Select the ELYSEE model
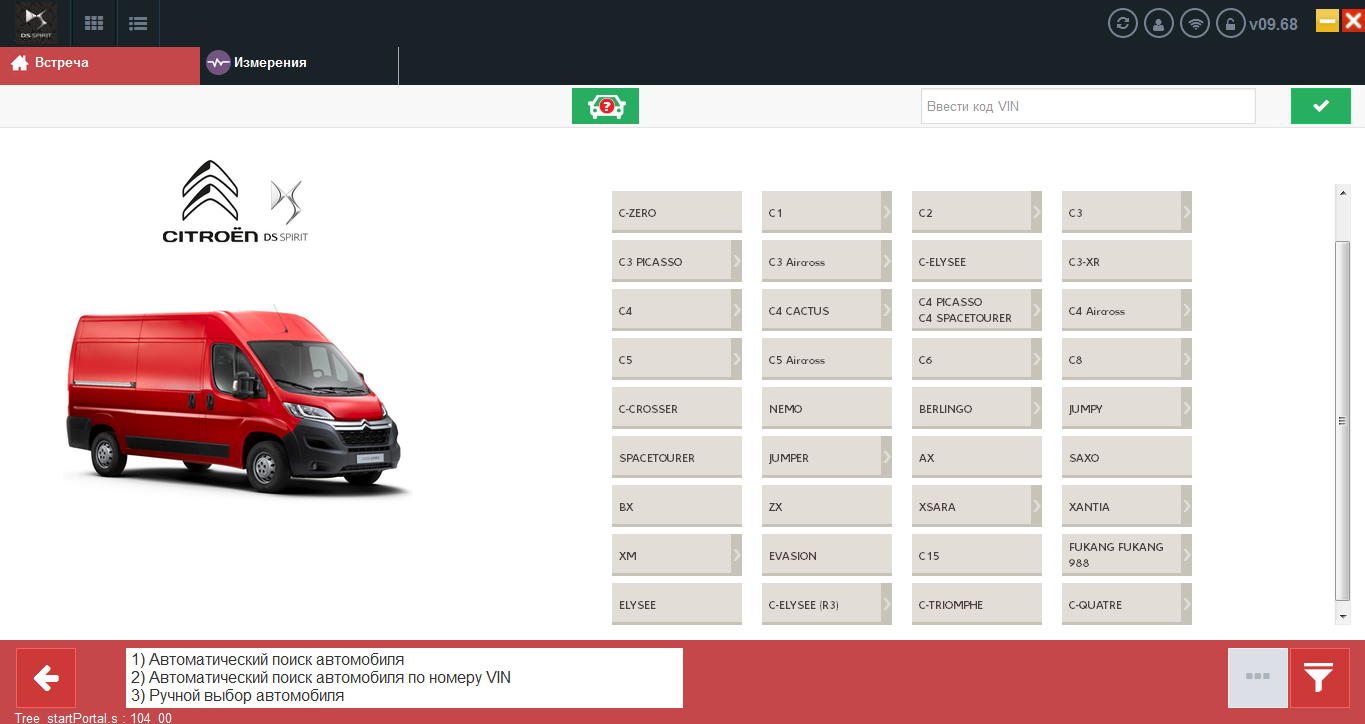The image size is (1365, 724). [677, 604]
